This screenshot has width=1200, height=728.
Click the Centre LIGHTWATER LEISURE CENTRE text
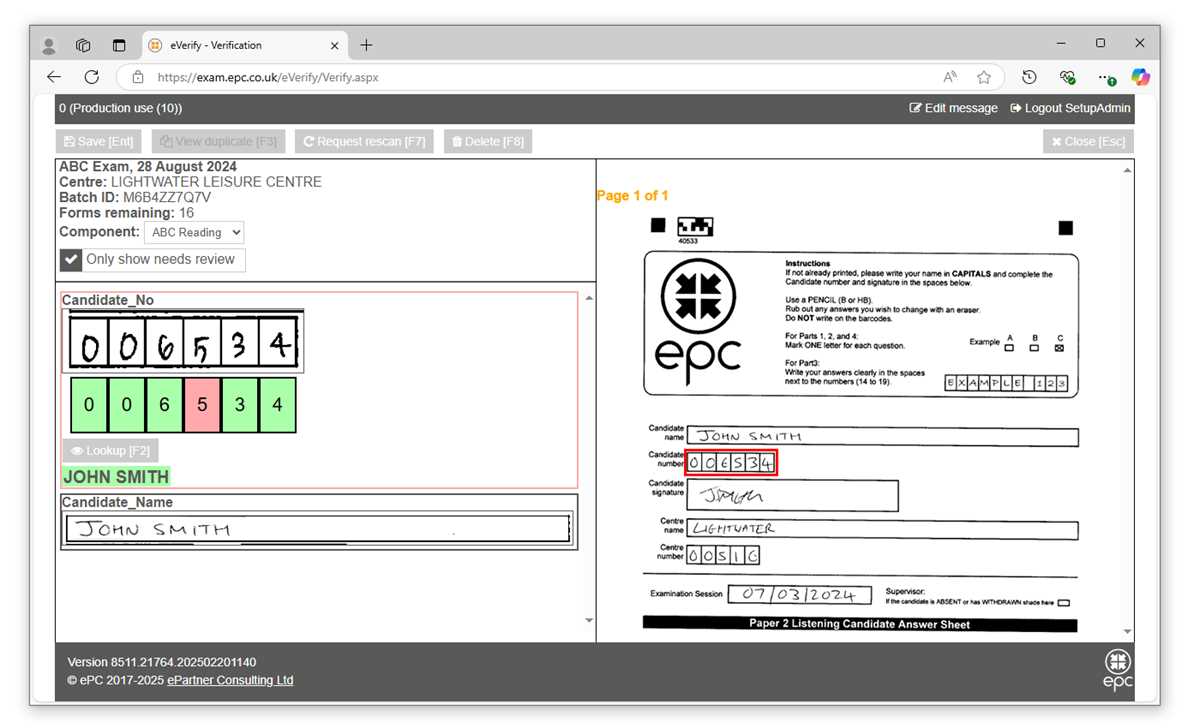pos(190,182)
